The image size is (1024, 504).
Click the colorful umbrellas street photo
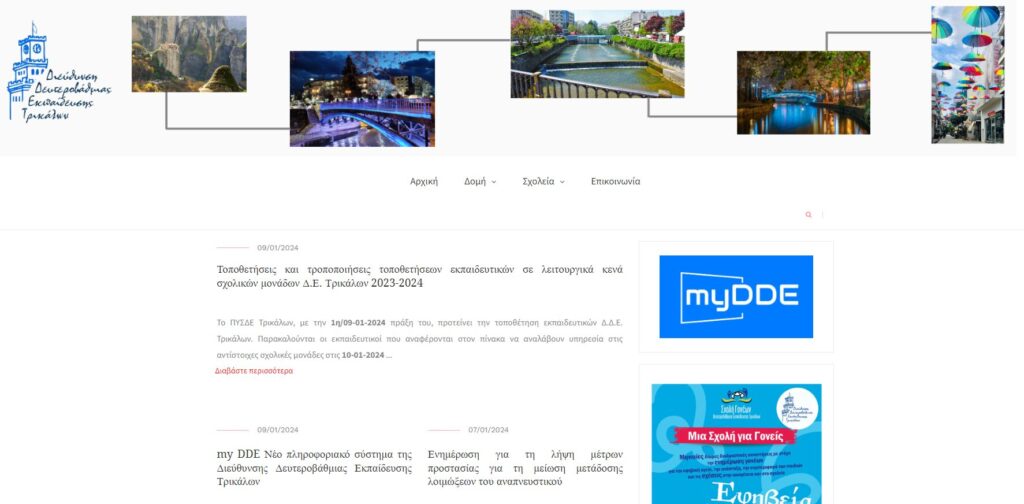(x=967, y=74)
